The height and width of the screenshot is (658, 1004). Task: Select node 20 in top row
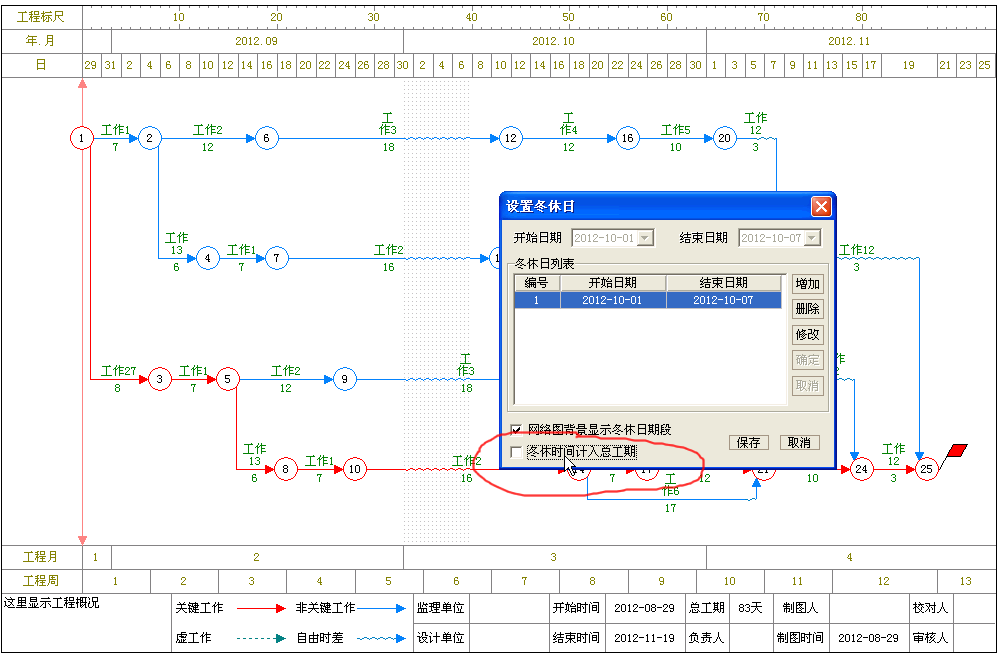coord(724,138)
